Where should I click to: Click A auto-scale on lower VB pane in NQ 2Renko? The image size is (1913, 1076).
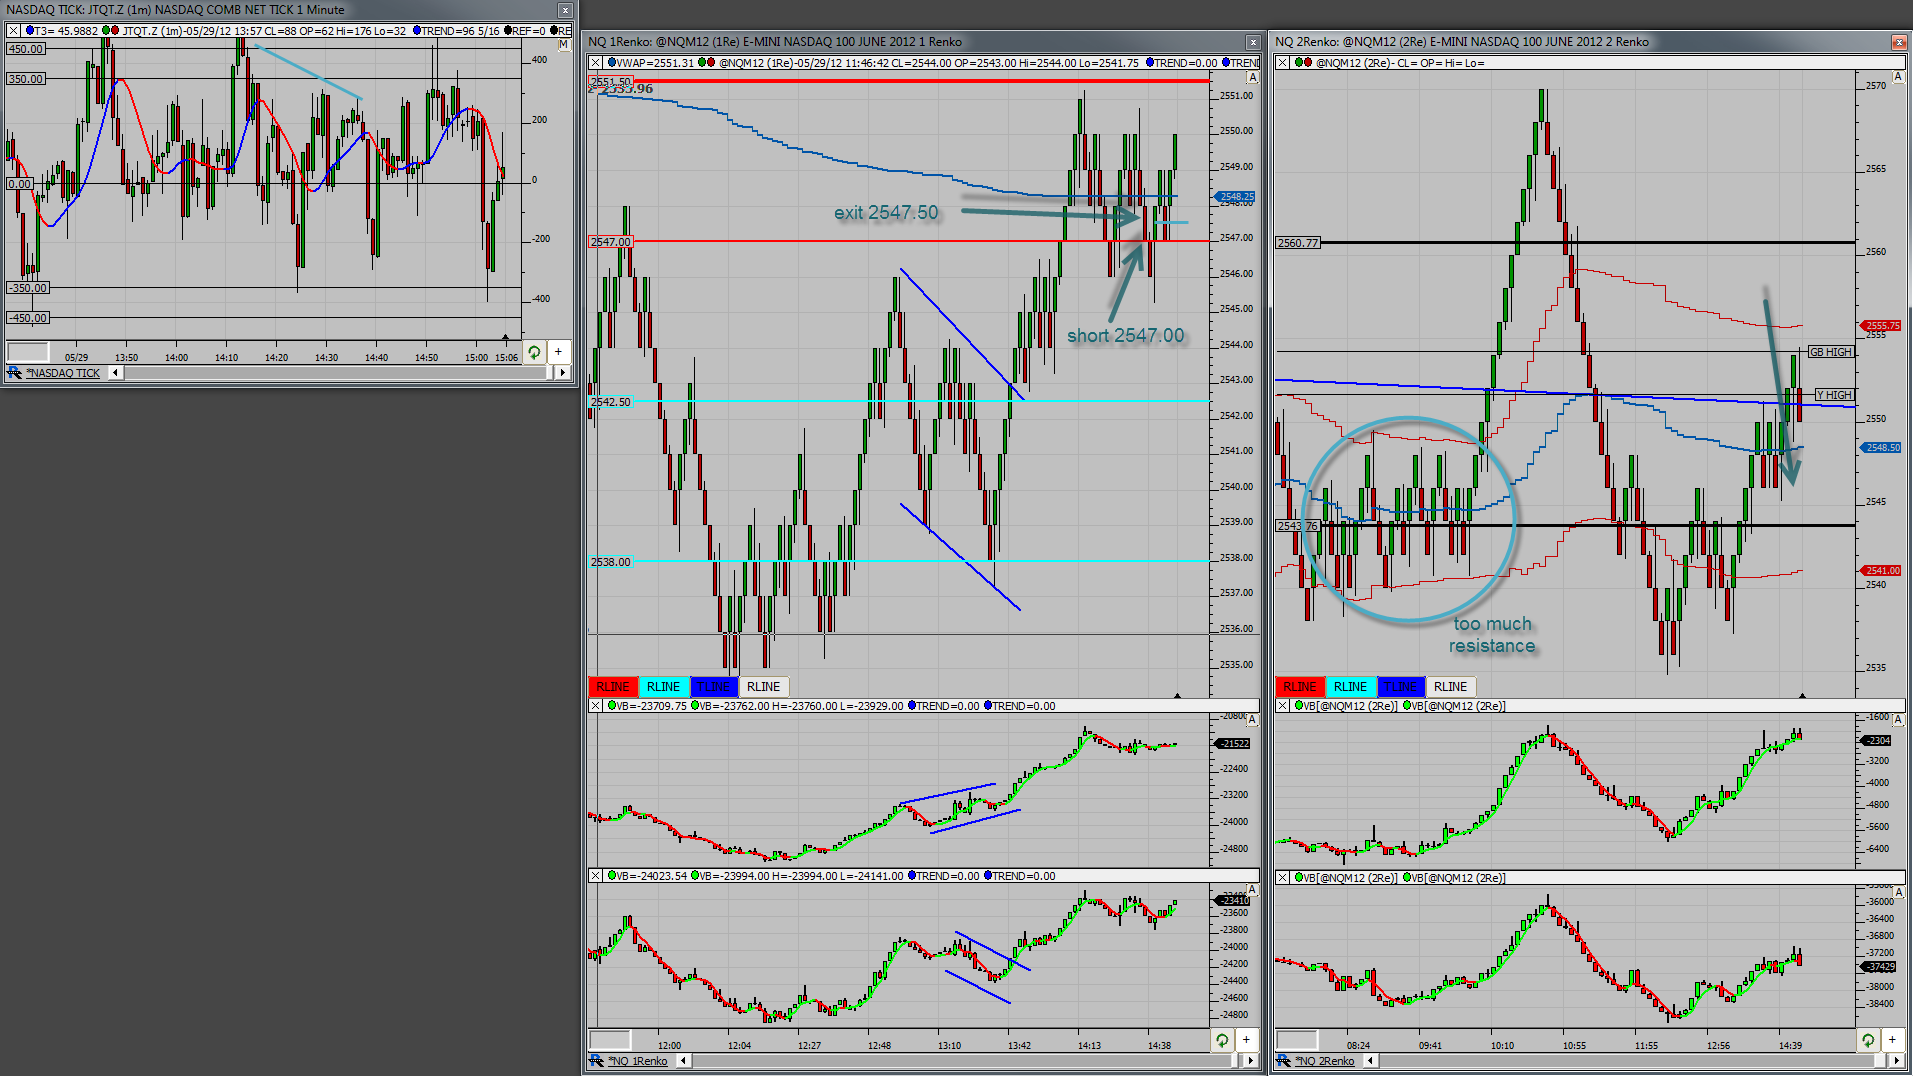pyautogui.click(x=1898, y=892)
